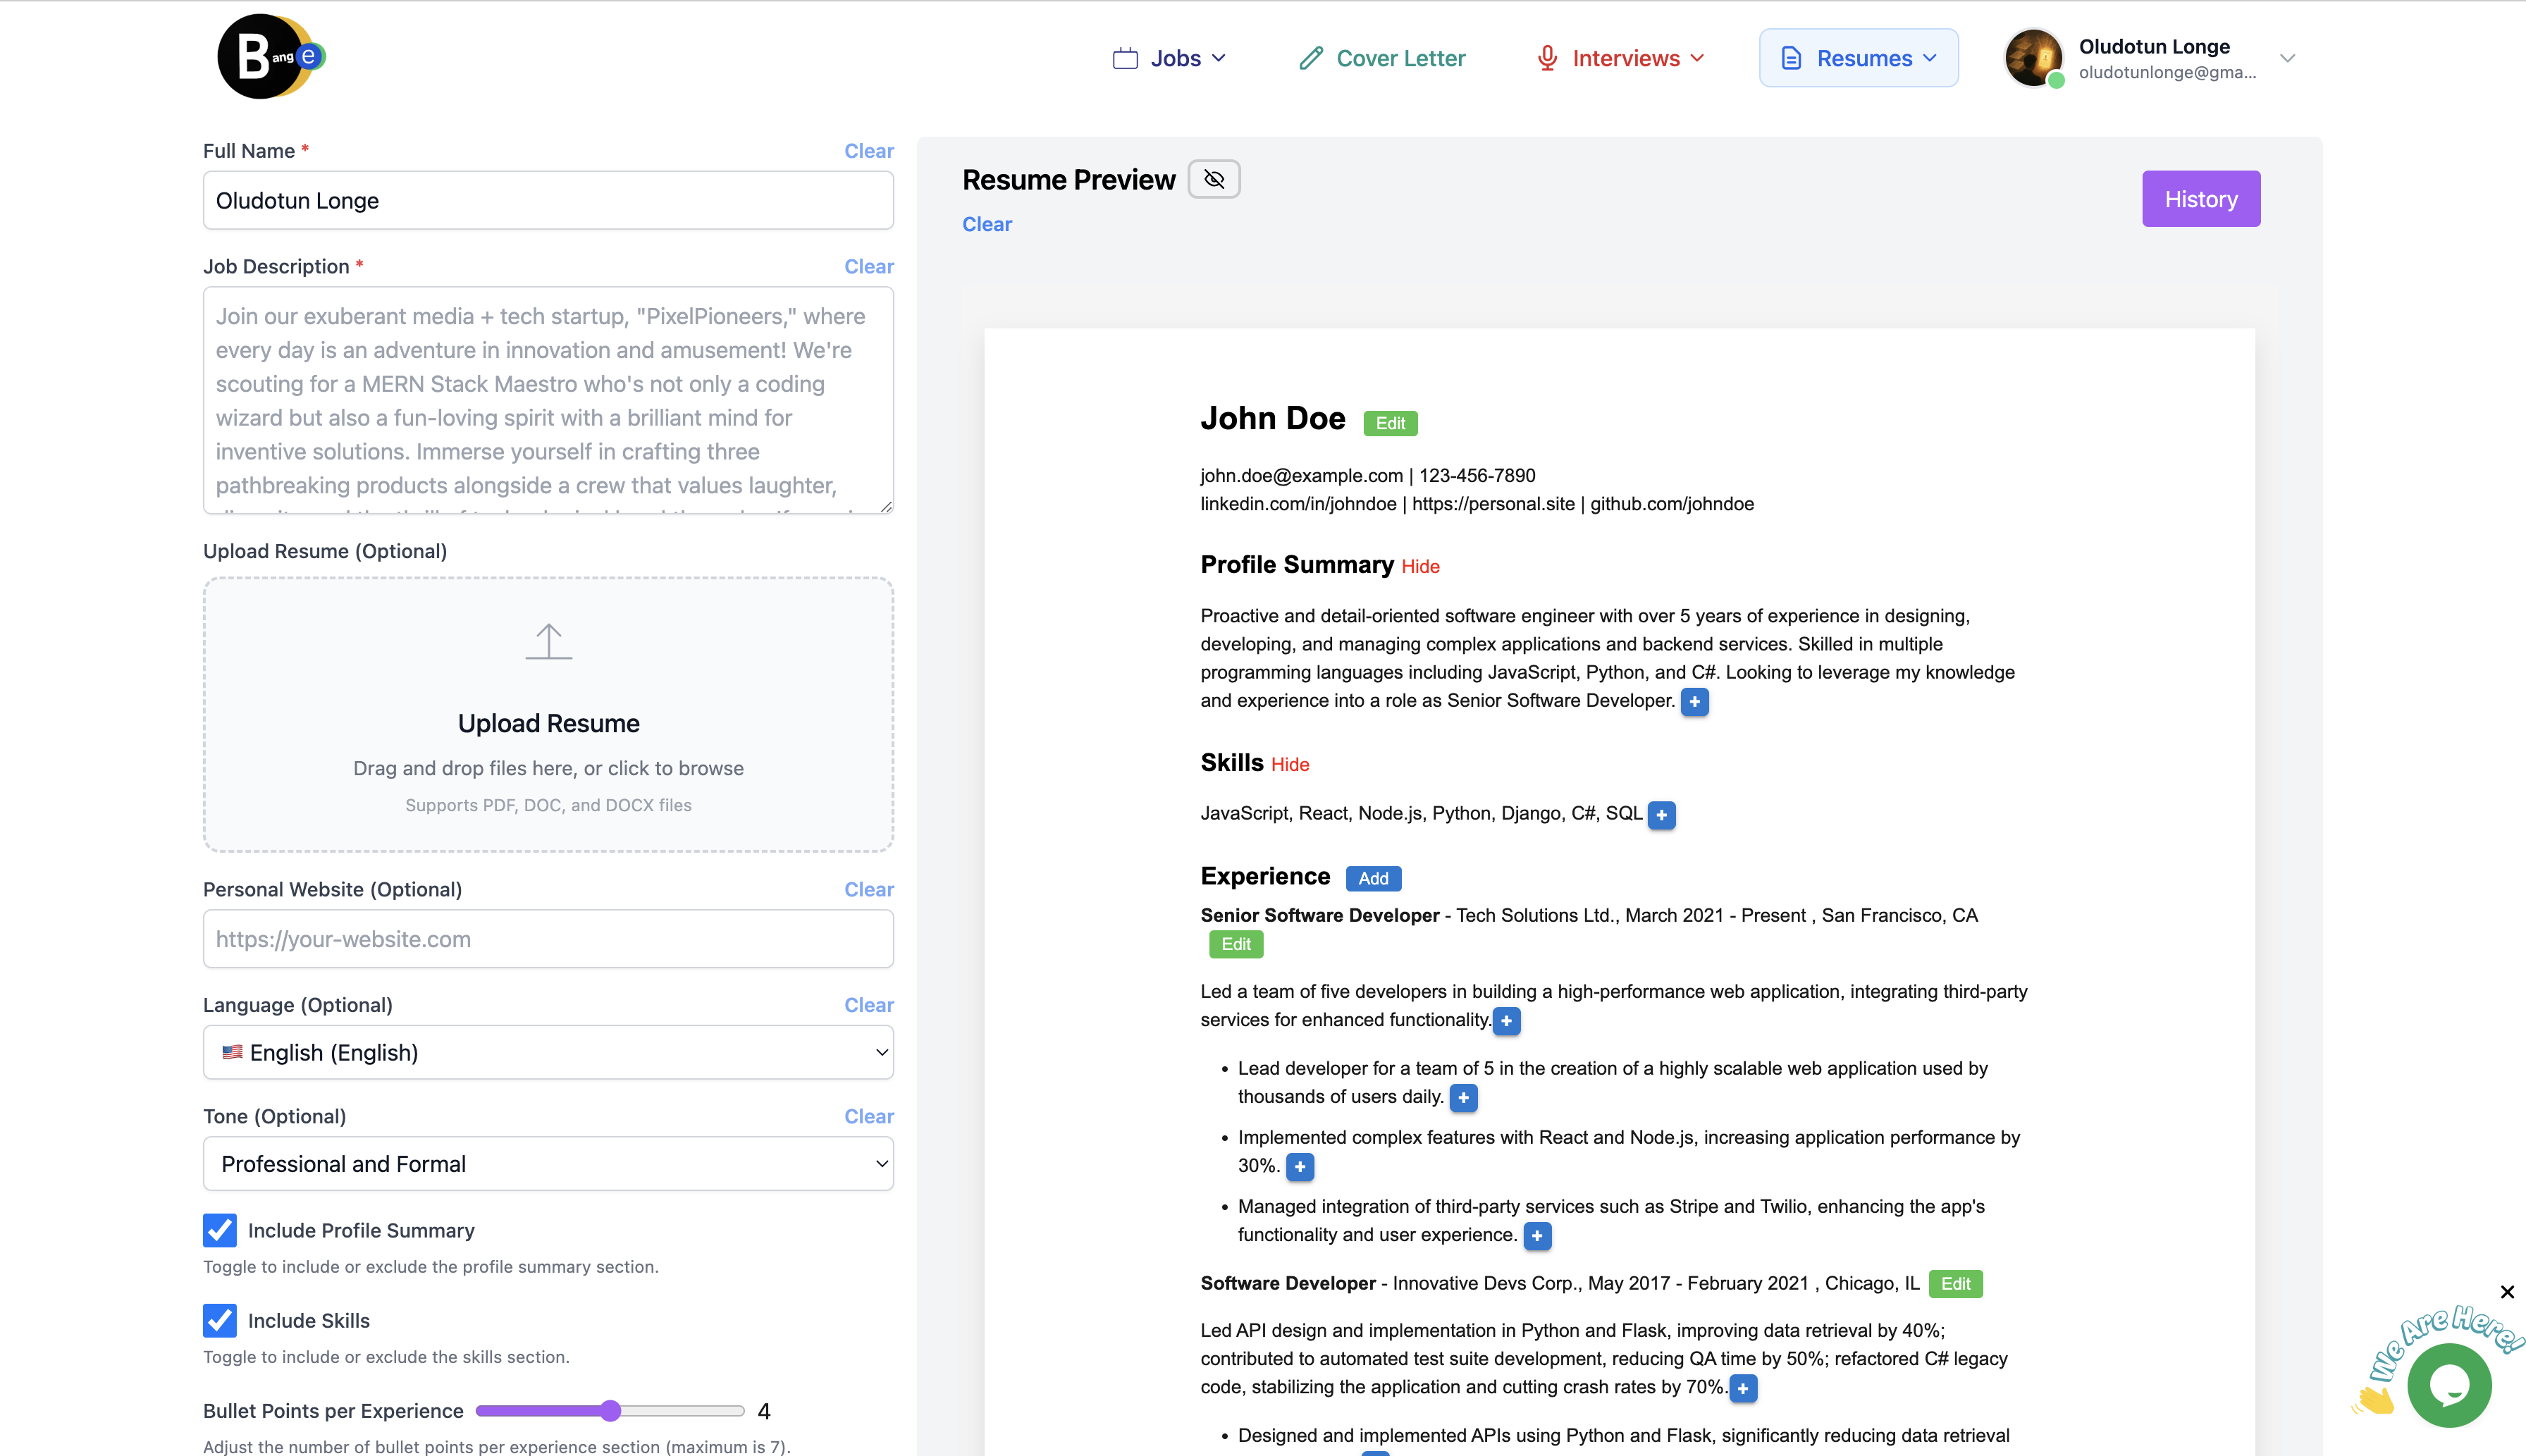Click the upload arrow icon in Upload Resume
Image resolution: width=2526 pixels, height=1456 pixels.
[548, 640]
